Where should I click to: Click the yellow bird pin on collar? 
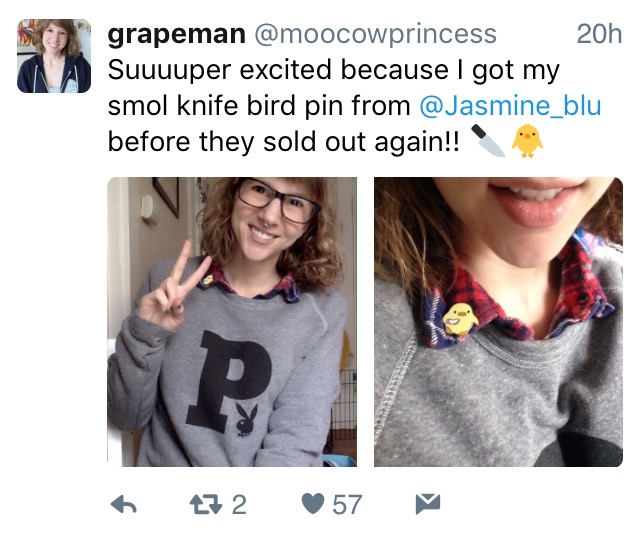coord(460,319)
